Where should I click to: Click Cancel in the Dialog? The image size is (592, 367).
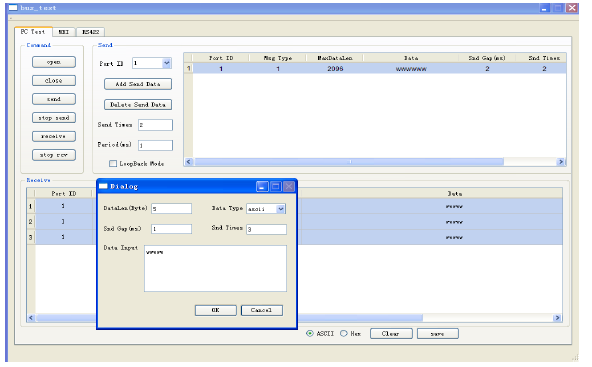(x=262, y=310)
